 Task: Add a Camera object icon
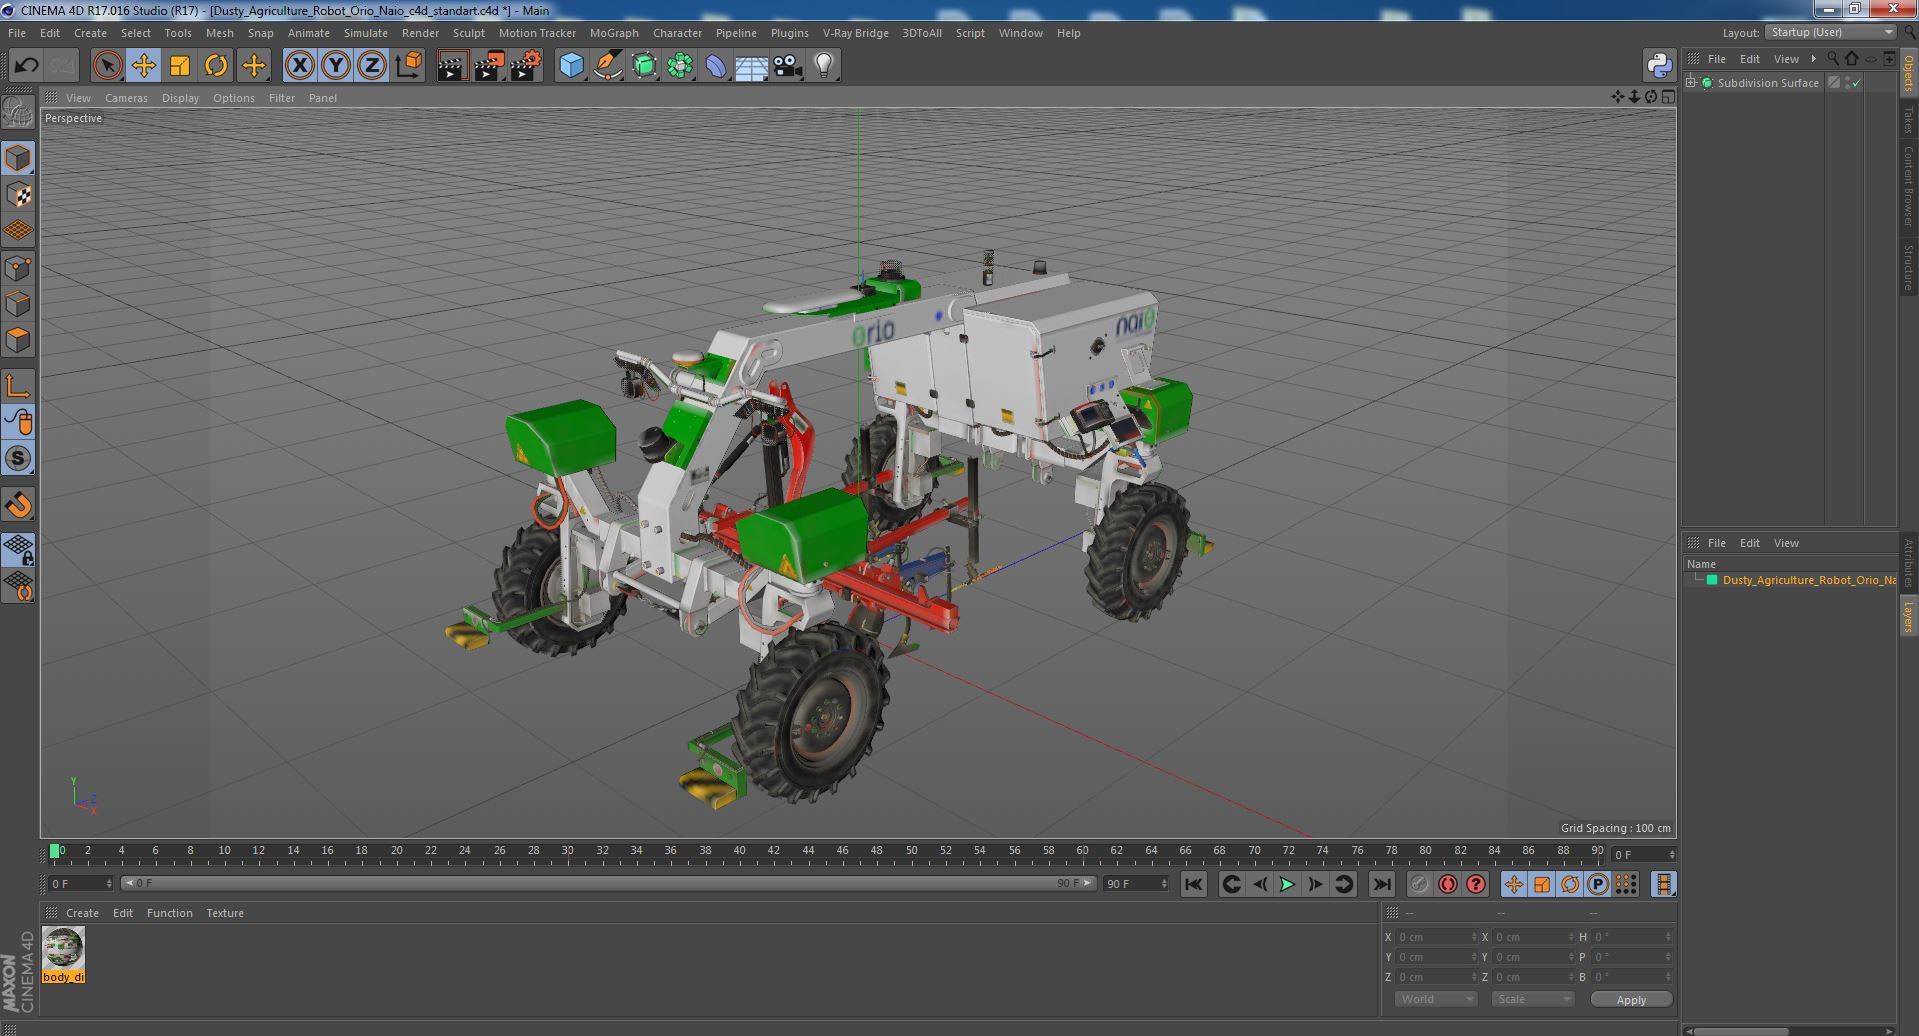(x=787, y=66)
